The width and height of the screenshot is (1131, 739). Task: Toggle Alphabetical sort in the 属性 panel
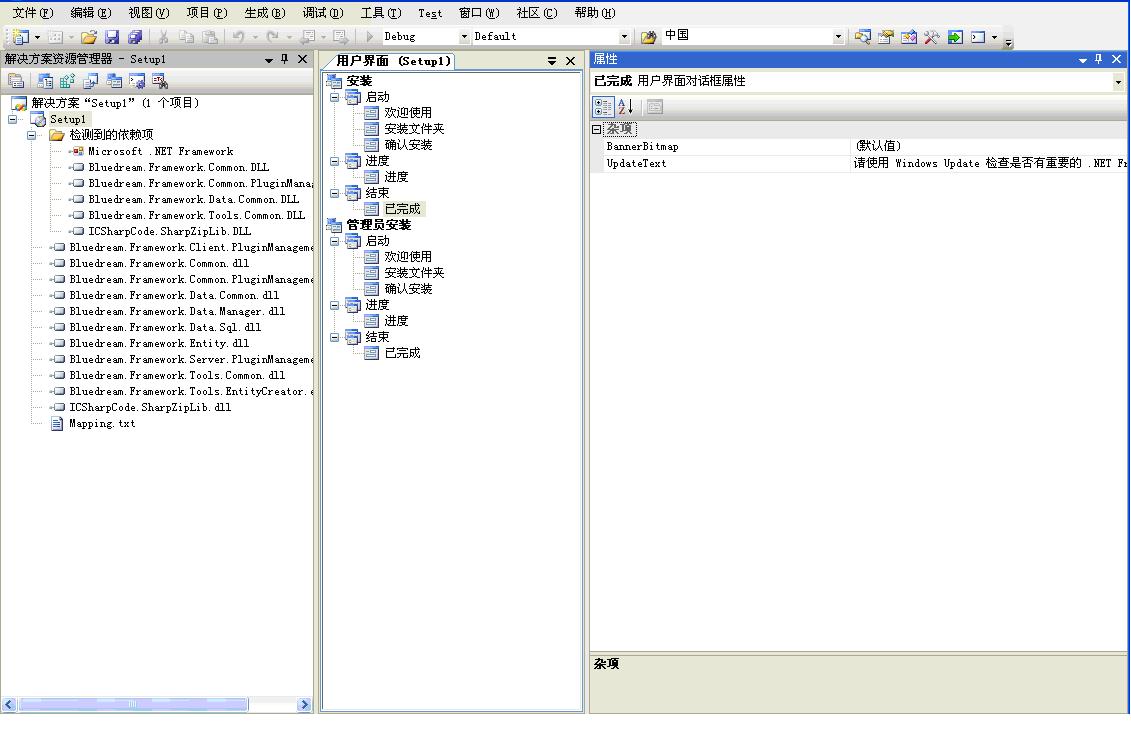[625, 106]
